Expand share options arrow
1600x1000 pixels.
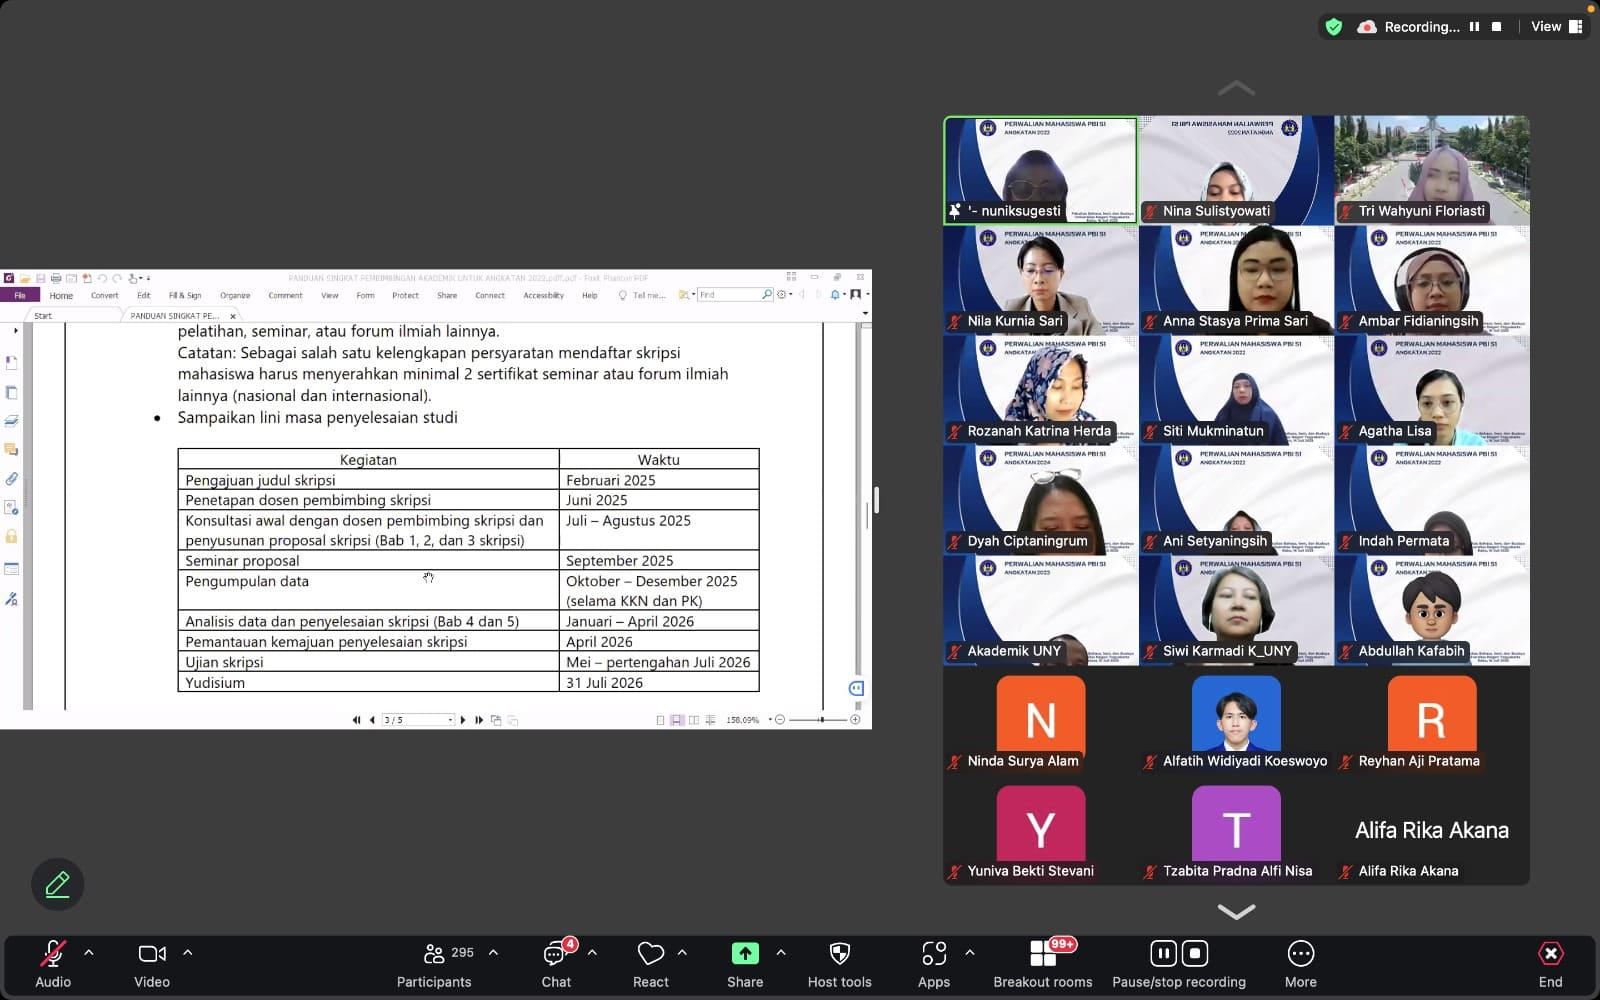coord(781,953)
